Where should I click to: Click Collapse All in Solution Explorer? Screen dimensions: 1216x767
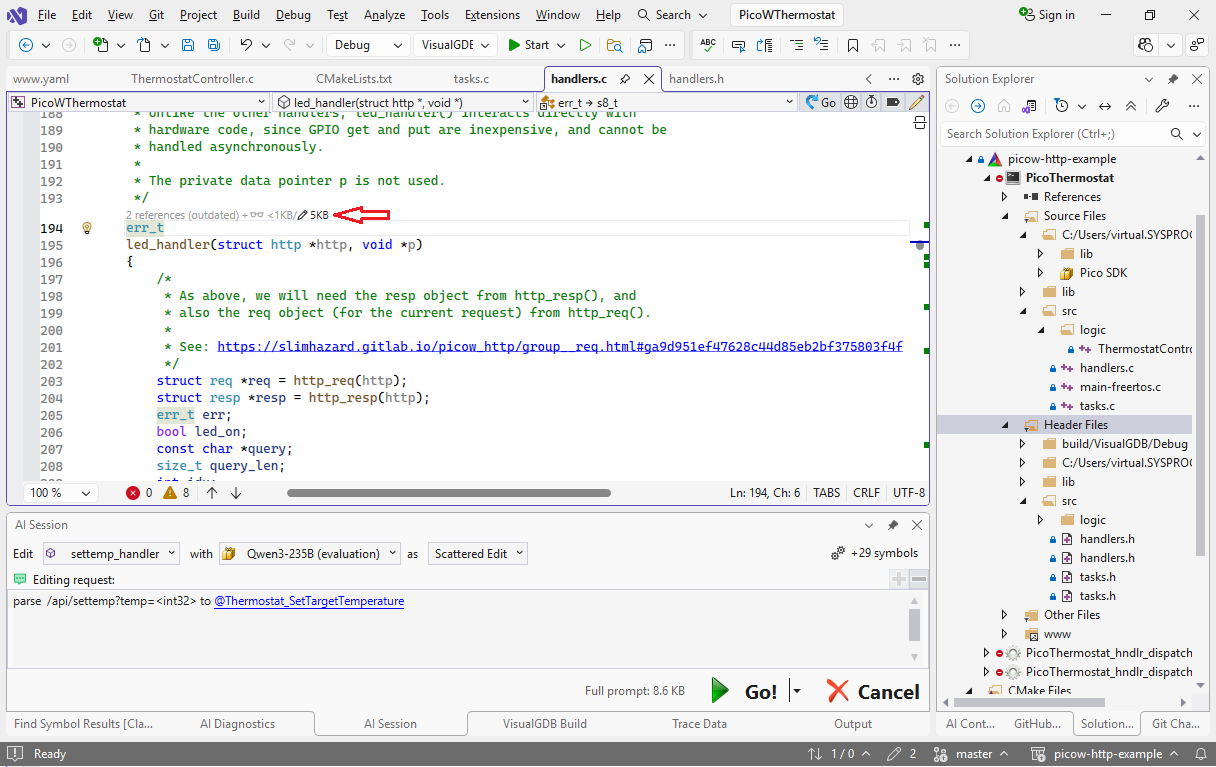1131,106
